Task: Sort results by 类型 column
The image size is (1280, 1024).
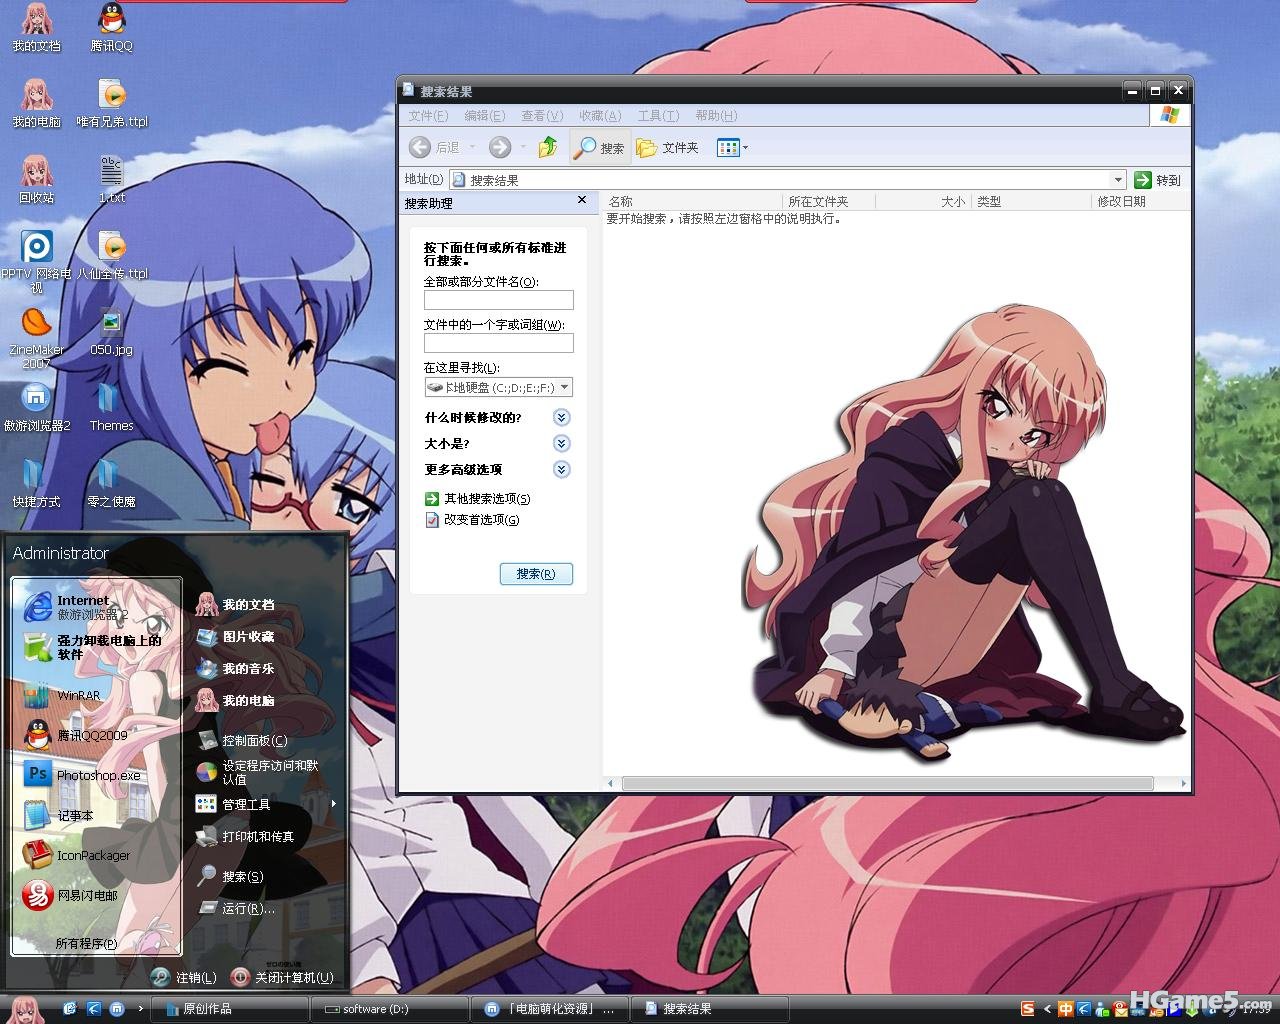Action: click(1030, 201)
